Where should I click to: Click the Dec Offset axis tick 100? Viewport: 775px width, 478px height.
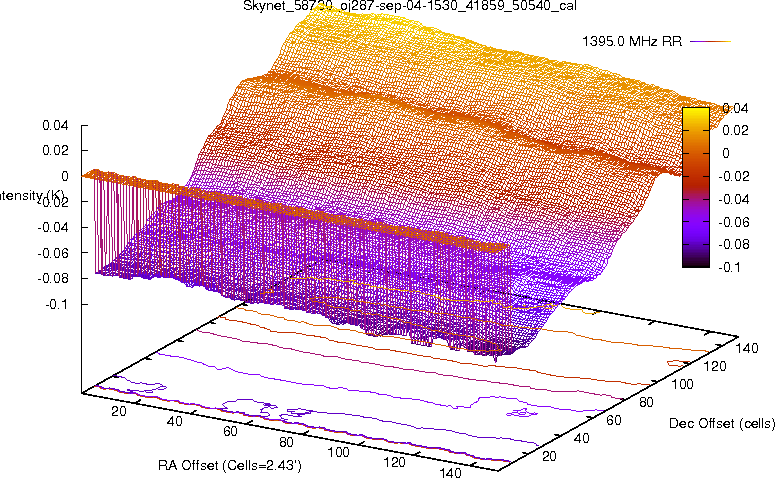(x=683, y=384)
